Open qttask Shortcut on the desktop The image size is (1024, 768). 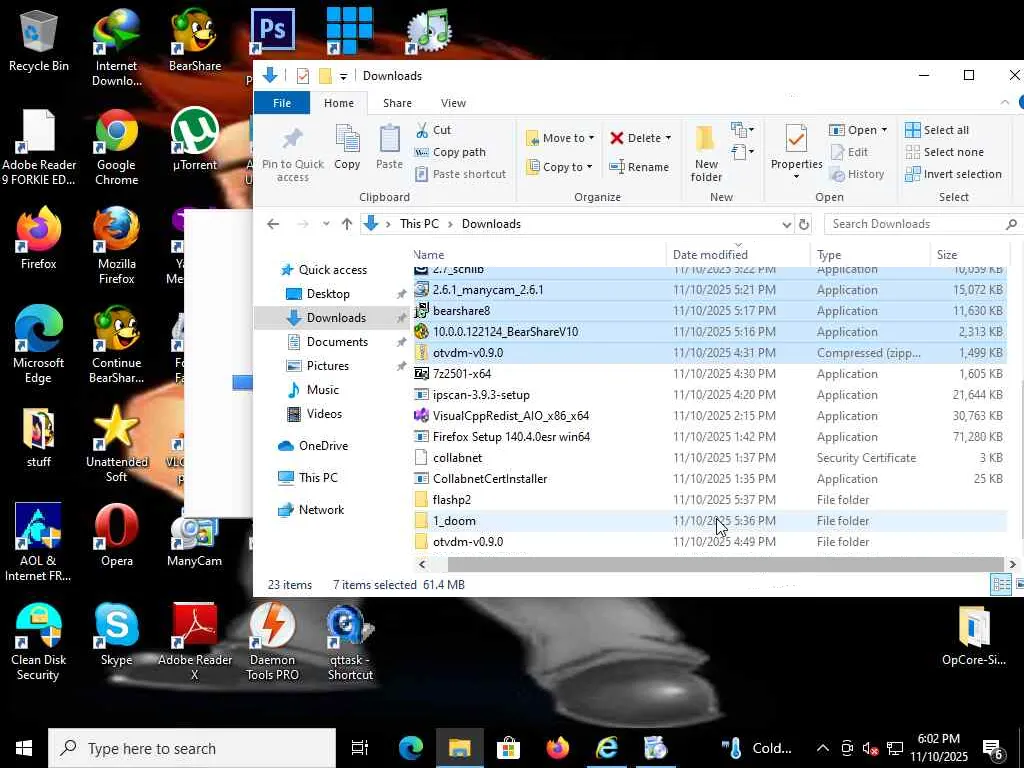click(x=350, y=641)
